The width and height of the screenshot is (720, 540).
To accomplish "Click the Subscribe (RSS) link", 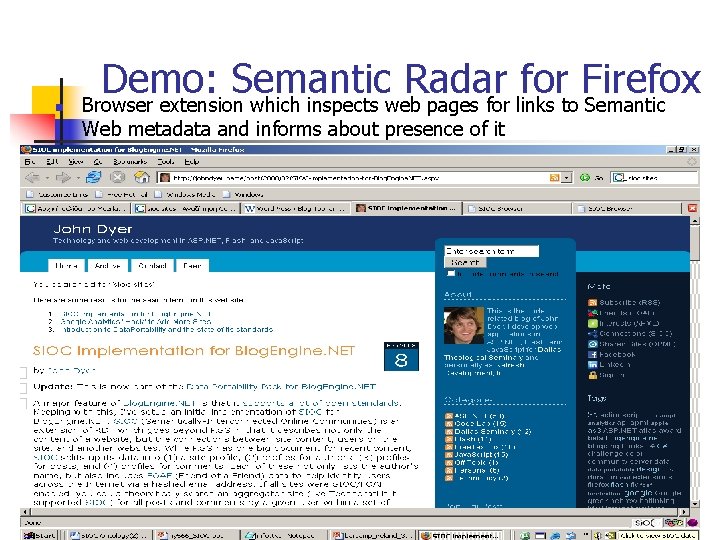I will tap(630, 302).
